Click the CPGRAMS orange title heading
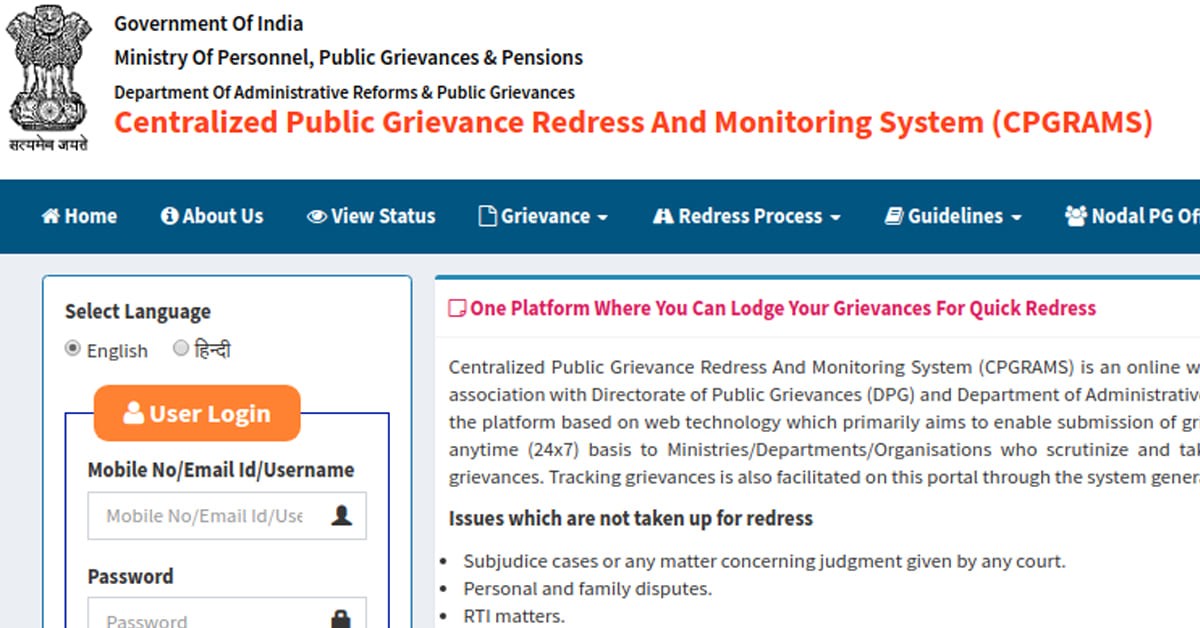Viewport: 1200px width, 628px height. (x=633, y=123)
